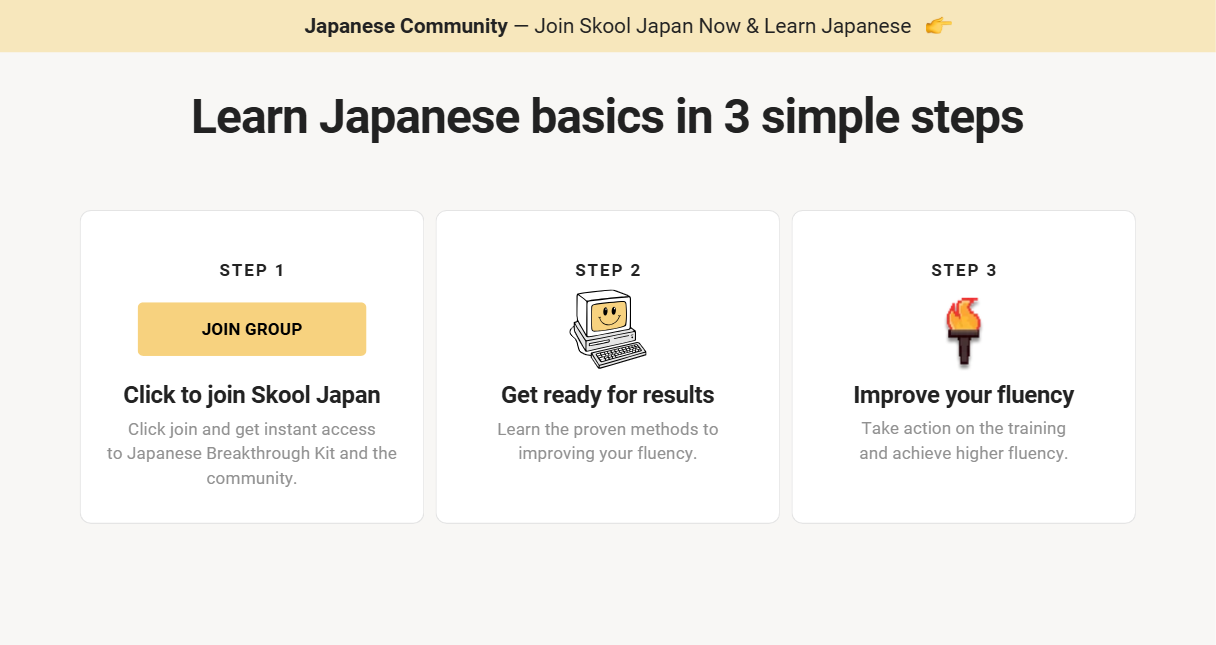The height and width of the screenshot is (645, 1216).
Task: Click the 'Improve your fluency' heading
Action: (x=964, y=395)
